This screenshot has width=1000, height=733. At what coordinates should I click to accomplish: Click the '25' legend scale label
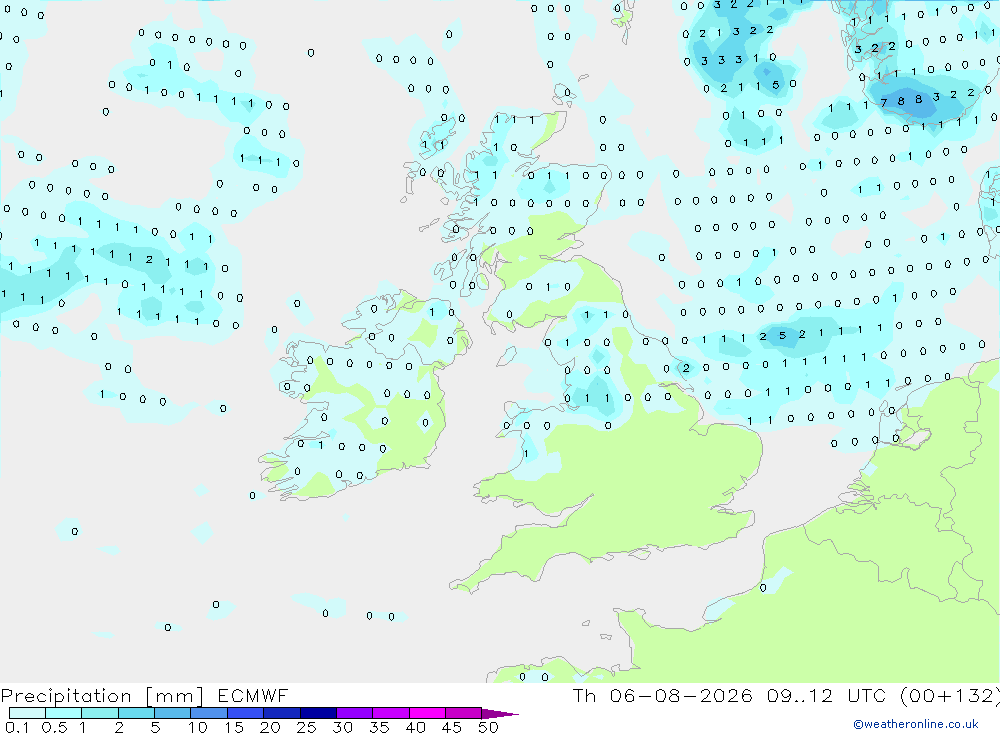306,727
